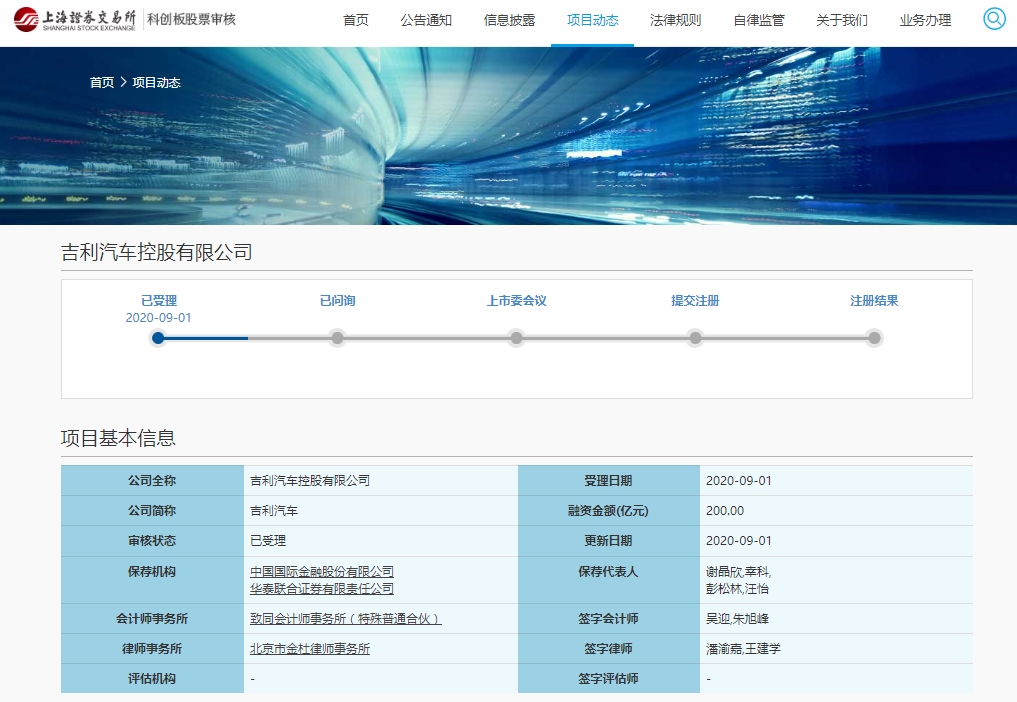Click the 已受理 progress step marker
The width and height of the screenshot is (1017, 702).
[158, 338]
